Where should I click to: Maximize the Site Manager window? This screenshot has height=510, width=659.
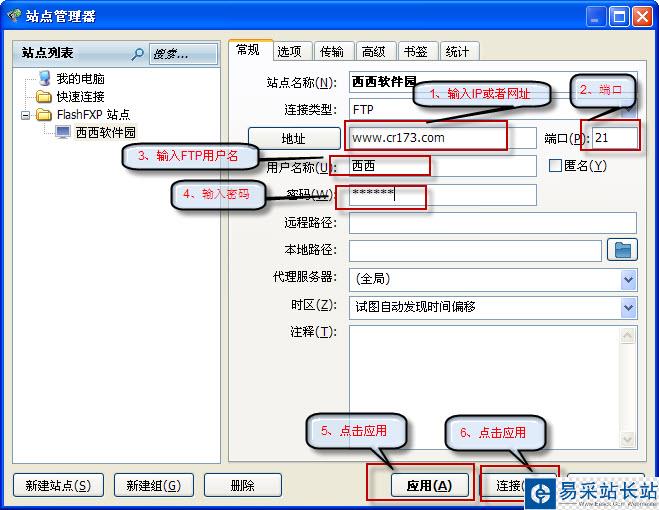619,17
